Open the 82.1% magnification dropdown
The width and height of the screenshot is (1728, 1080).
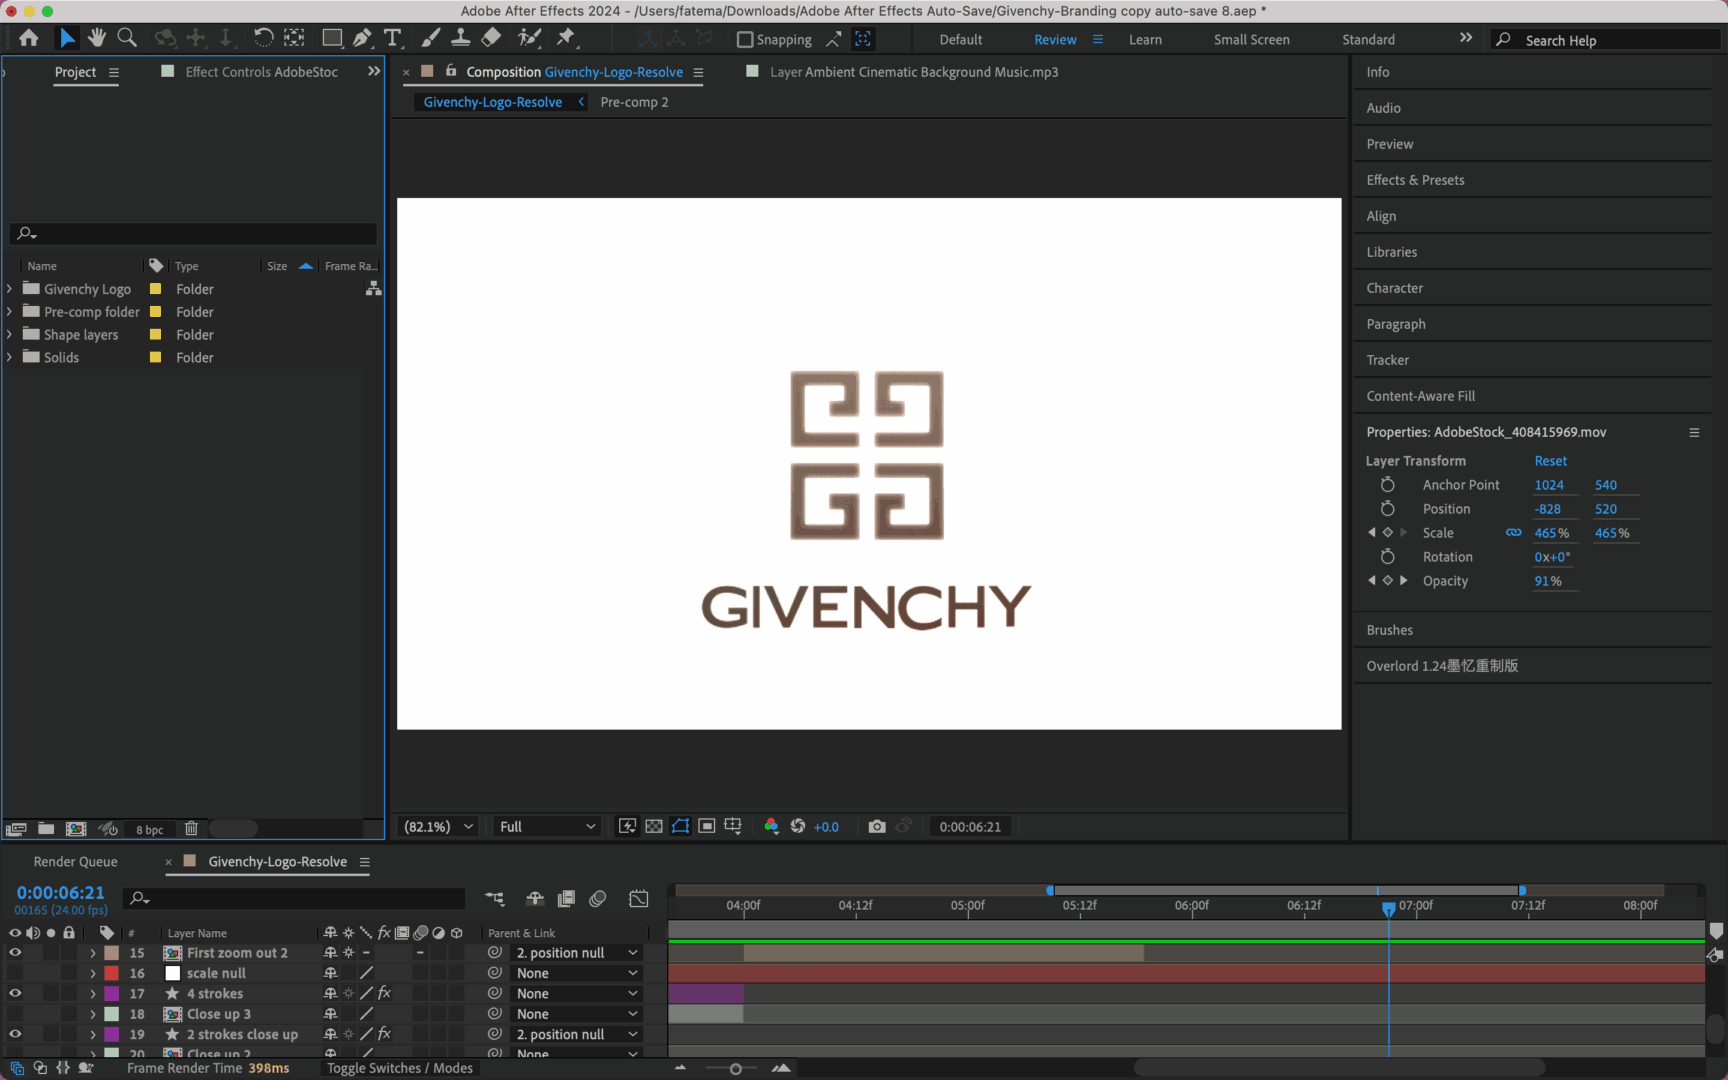438,827
